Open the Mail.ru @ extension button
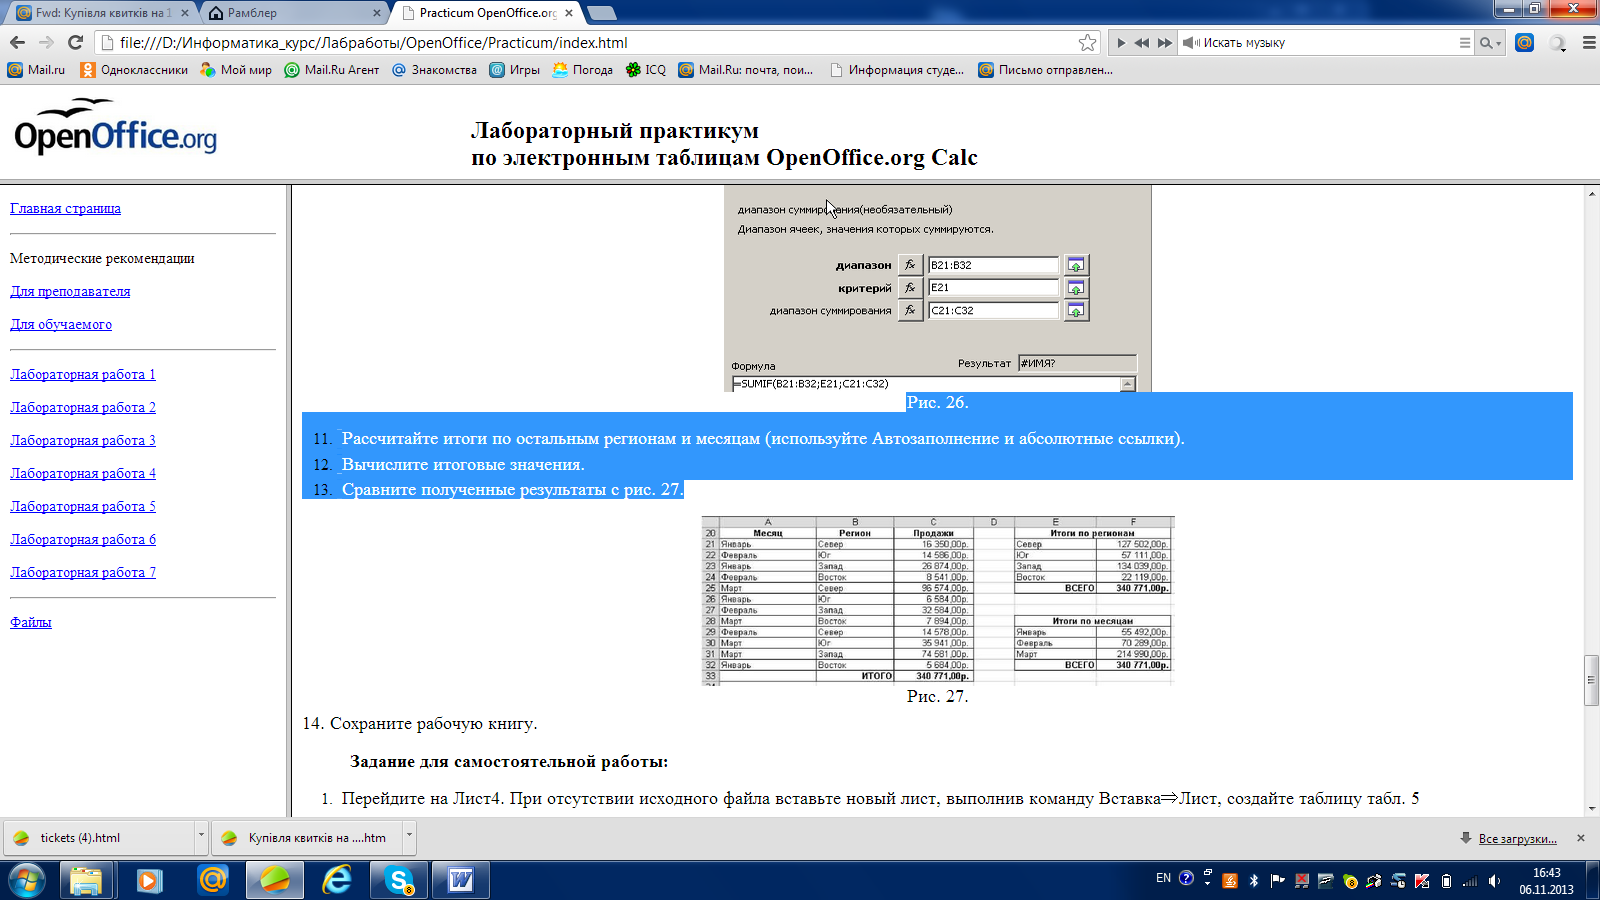The image size is (1600, 900). [1524, 43]
